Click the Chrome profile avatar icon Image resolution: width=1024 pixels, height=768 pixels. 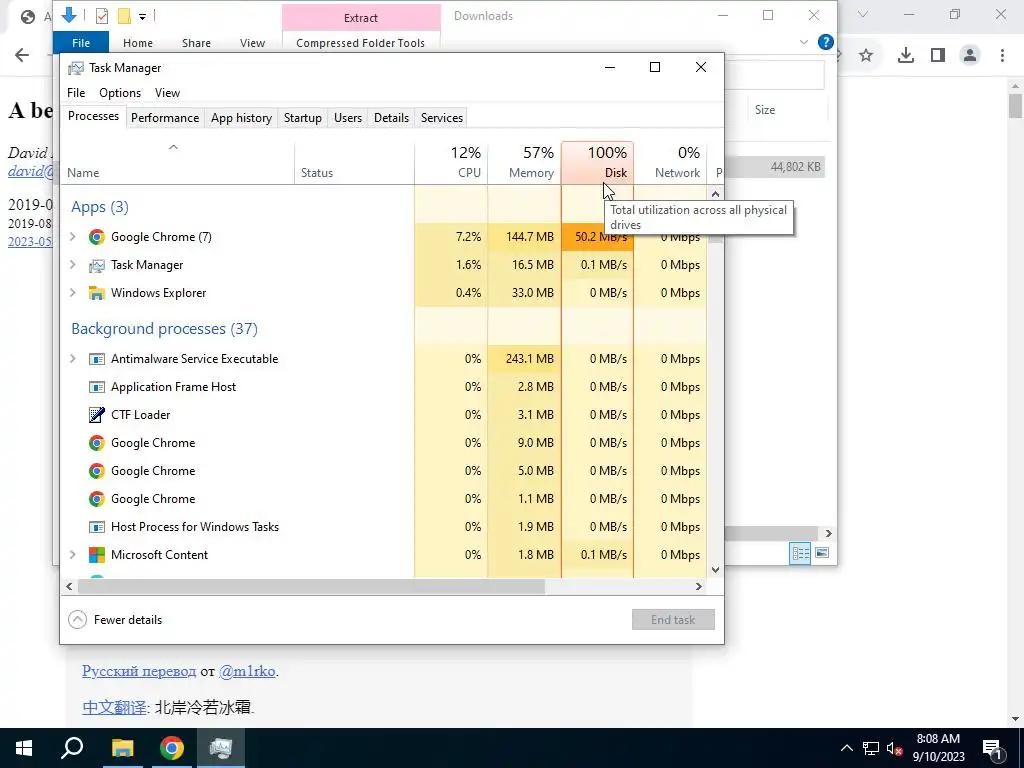point(970,56)
